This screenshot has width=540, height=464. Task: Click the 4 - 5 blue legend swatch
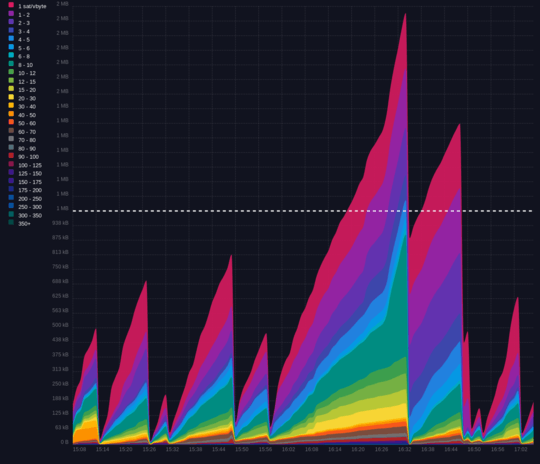point(11,38)
